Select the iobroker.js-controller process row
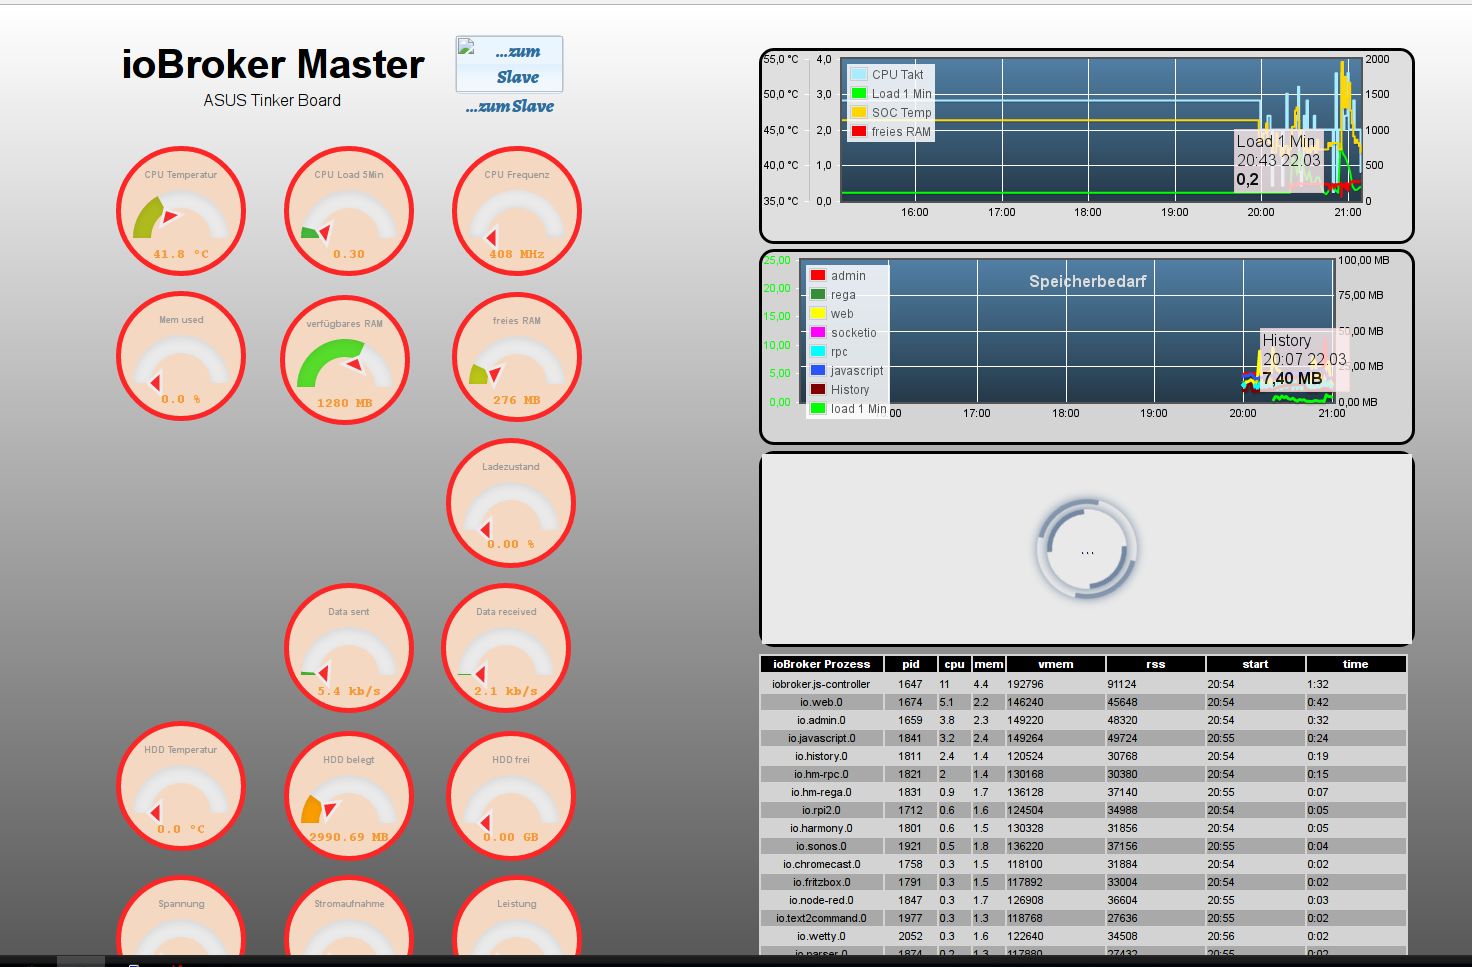This screenshot has height=967, width=1472. tap(1084, 684)
